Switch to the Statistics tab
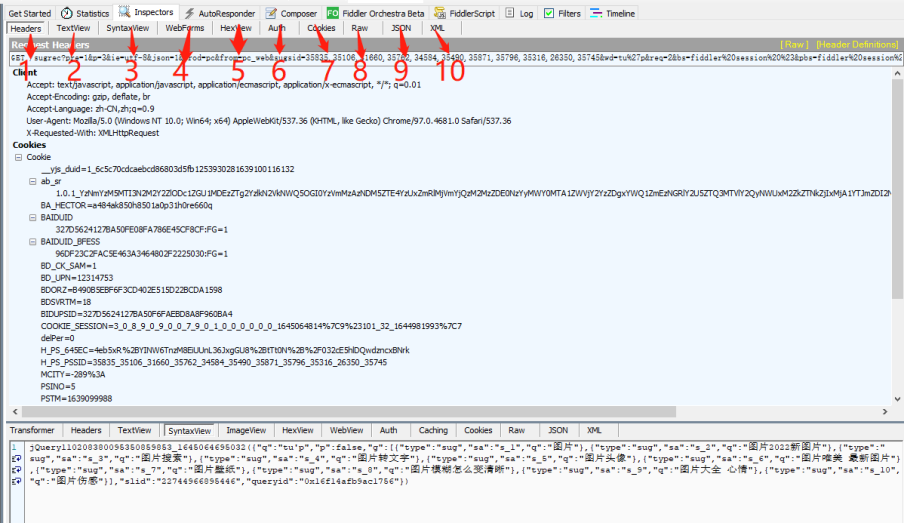The width and height of the screenshot is (904, 523). (92, 13)
